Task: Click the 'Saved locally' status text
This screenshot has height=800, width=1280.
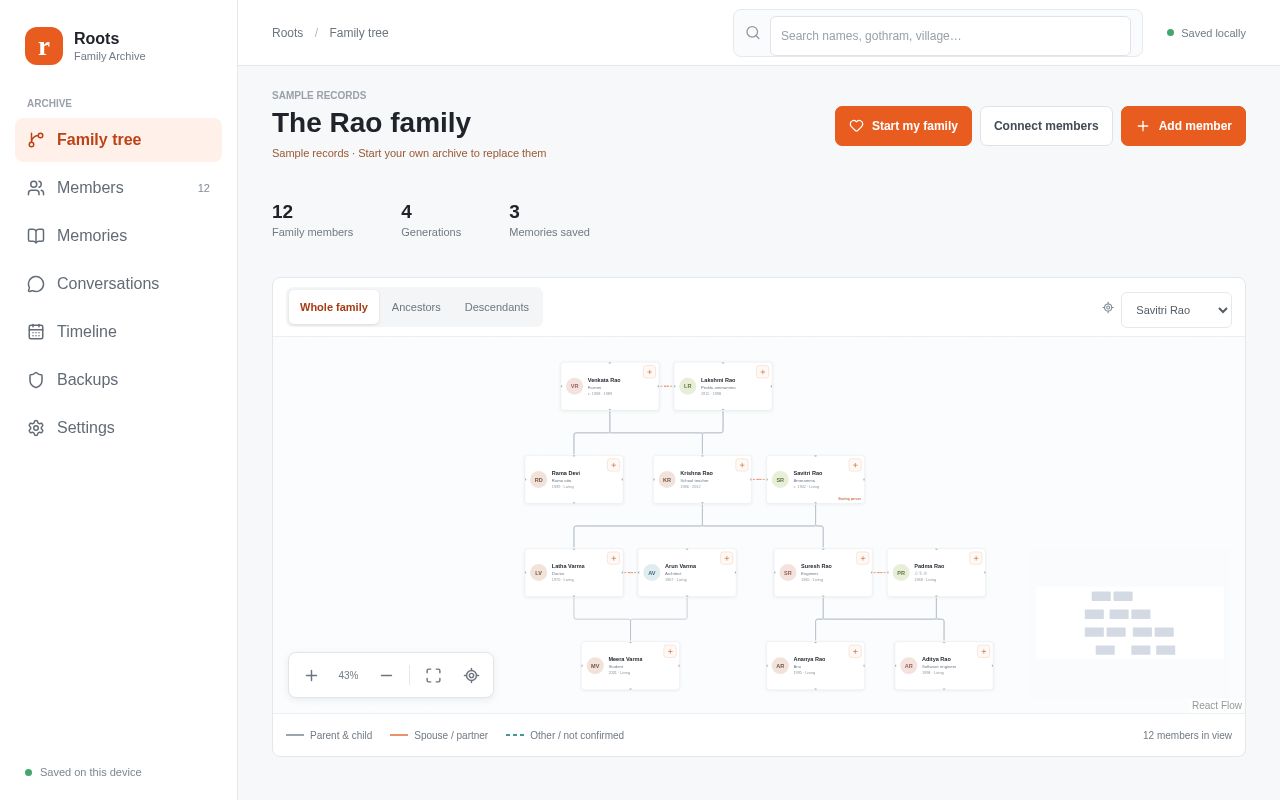Action: (1213, 33)
